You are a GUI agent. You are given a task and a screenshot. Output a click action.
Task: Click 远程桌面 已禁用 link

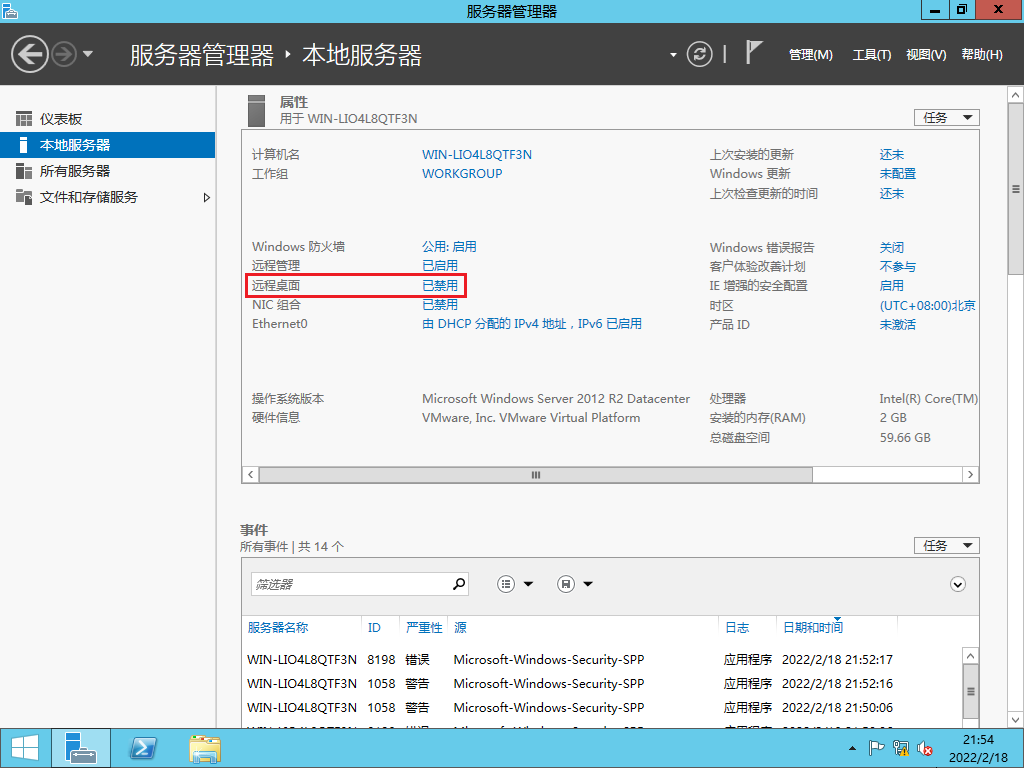[440, 285]
